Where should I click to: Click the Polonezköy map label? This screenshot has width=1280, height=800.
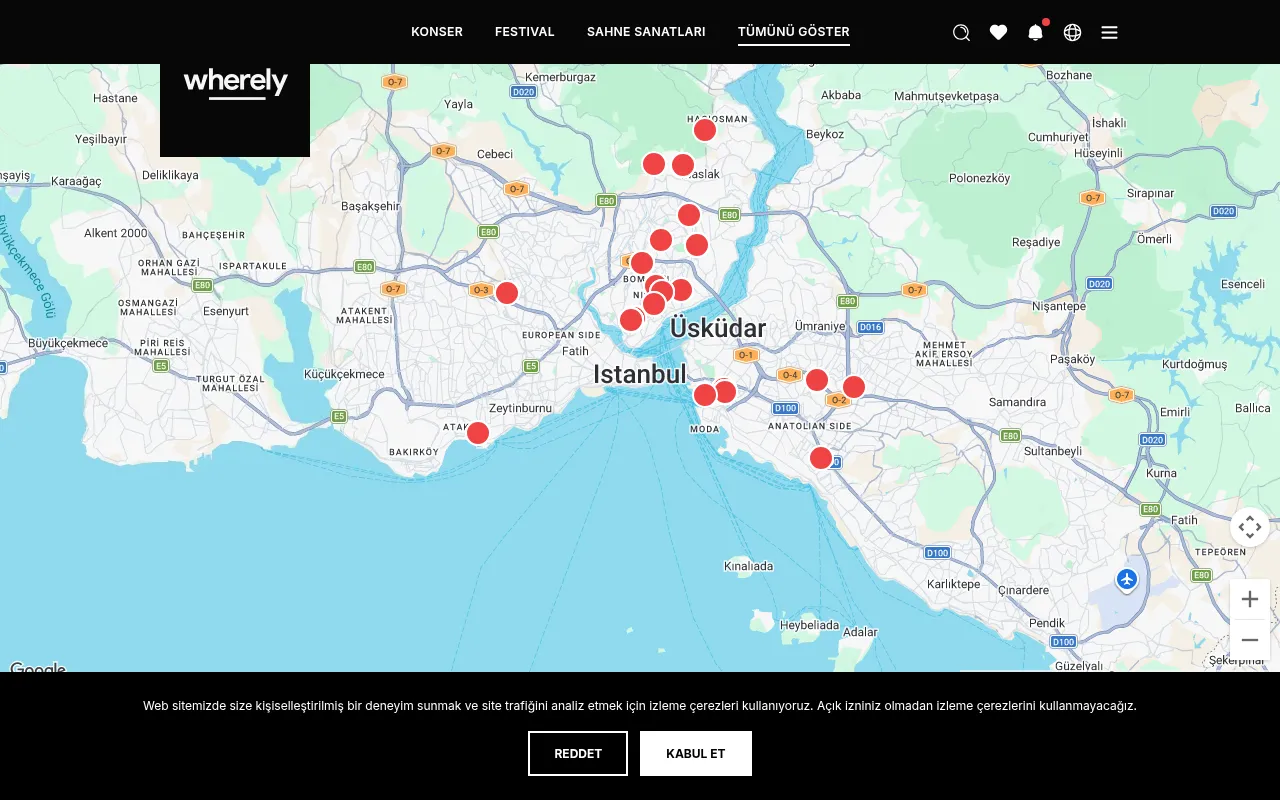pos(980,178)
